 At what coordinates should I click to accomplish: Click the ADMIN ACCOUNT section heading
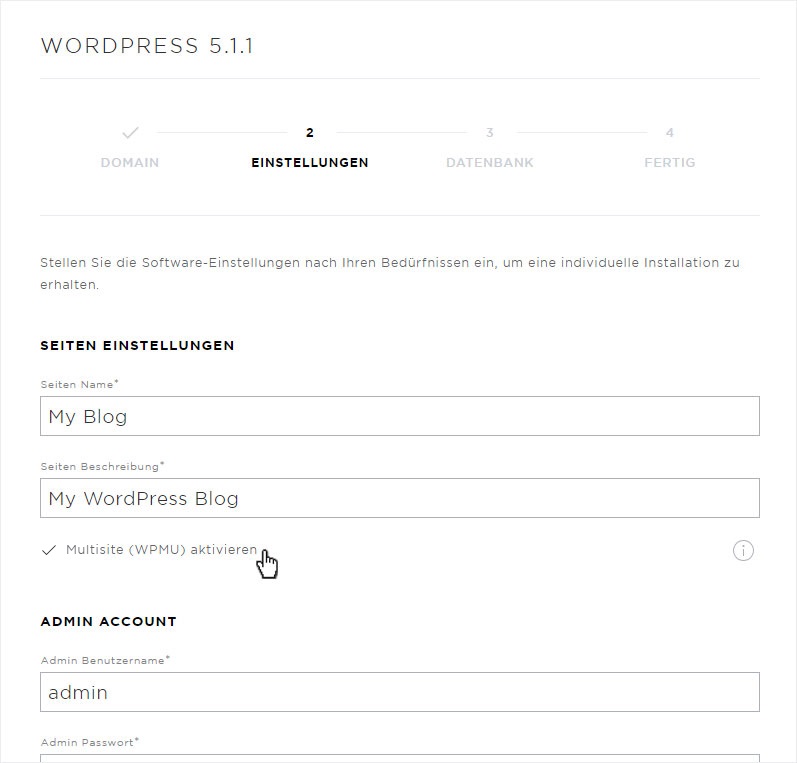click(108, 621)
